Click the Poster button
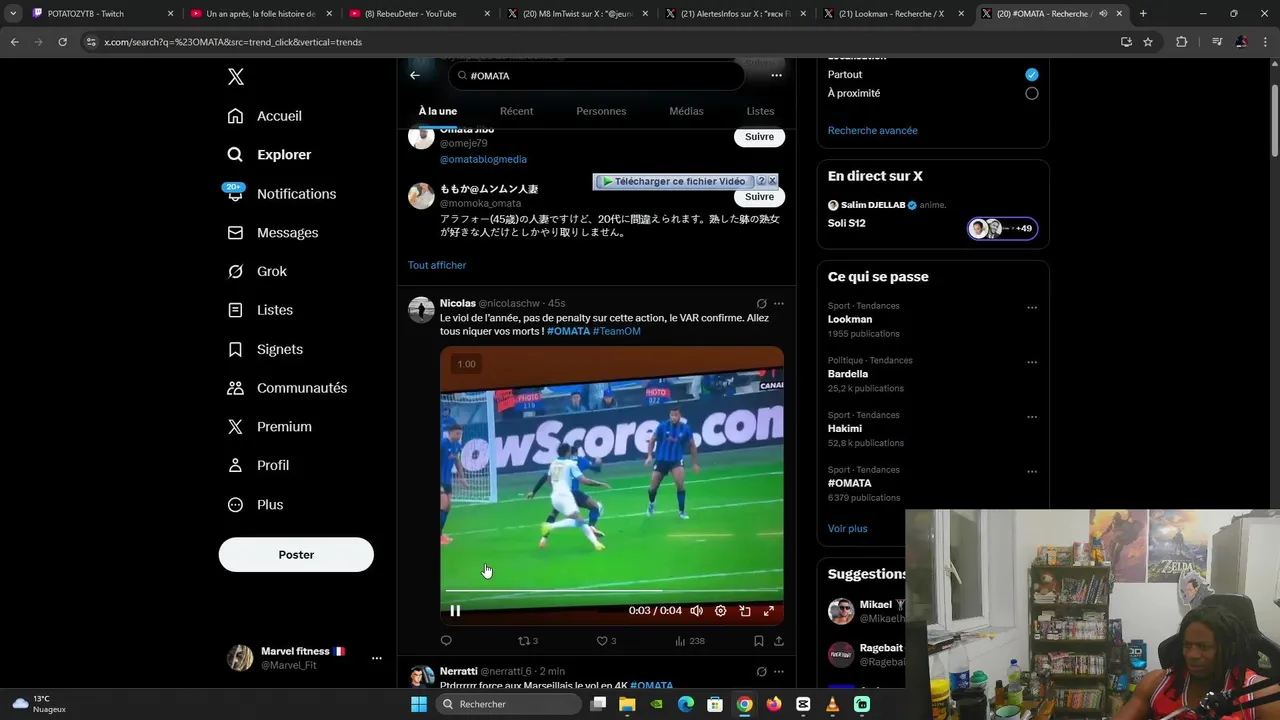This screenshot has width=1280, height=720. (296, 555)
